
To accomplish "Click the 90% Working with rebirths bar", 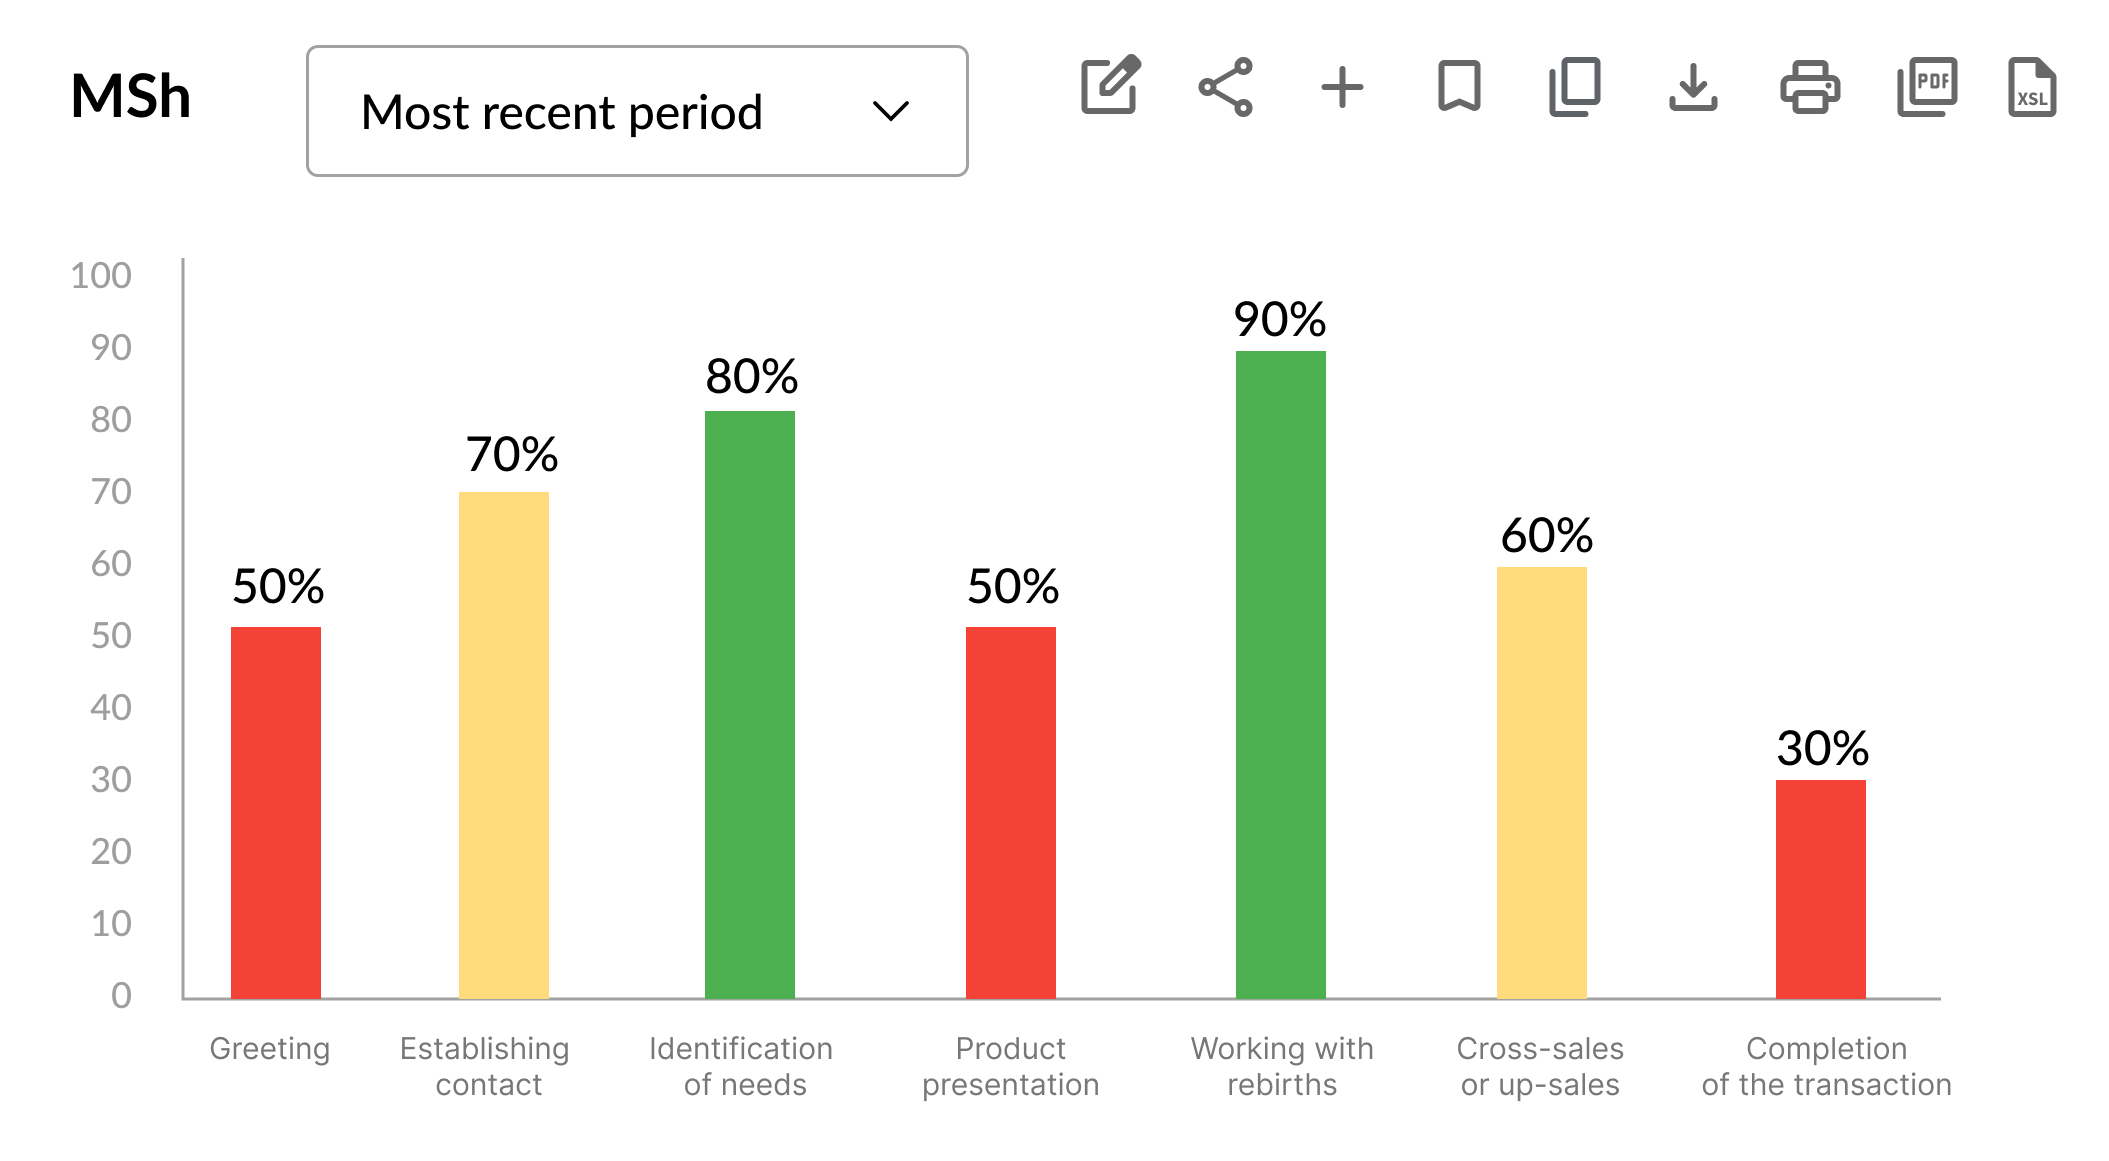I will point(1281,675).
